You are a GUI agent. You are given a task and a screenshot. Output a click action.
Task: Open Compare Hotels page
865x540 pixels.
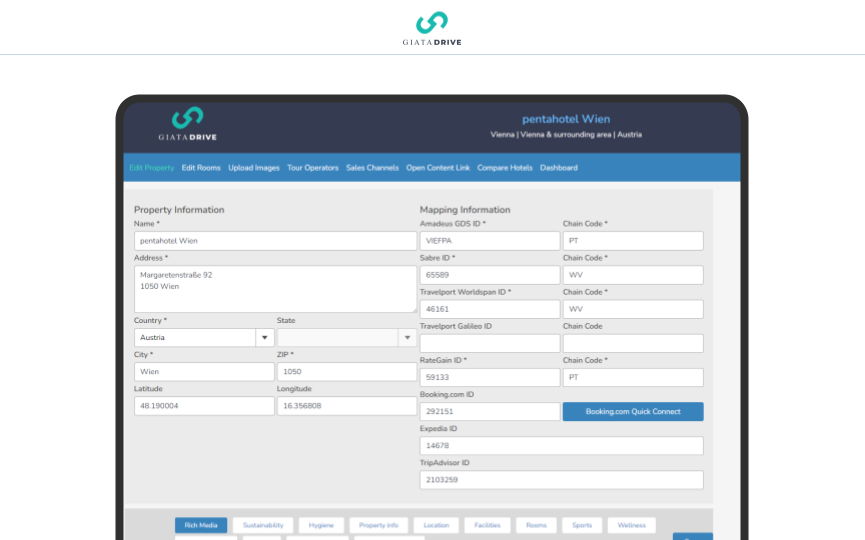(x=505, y=168)
